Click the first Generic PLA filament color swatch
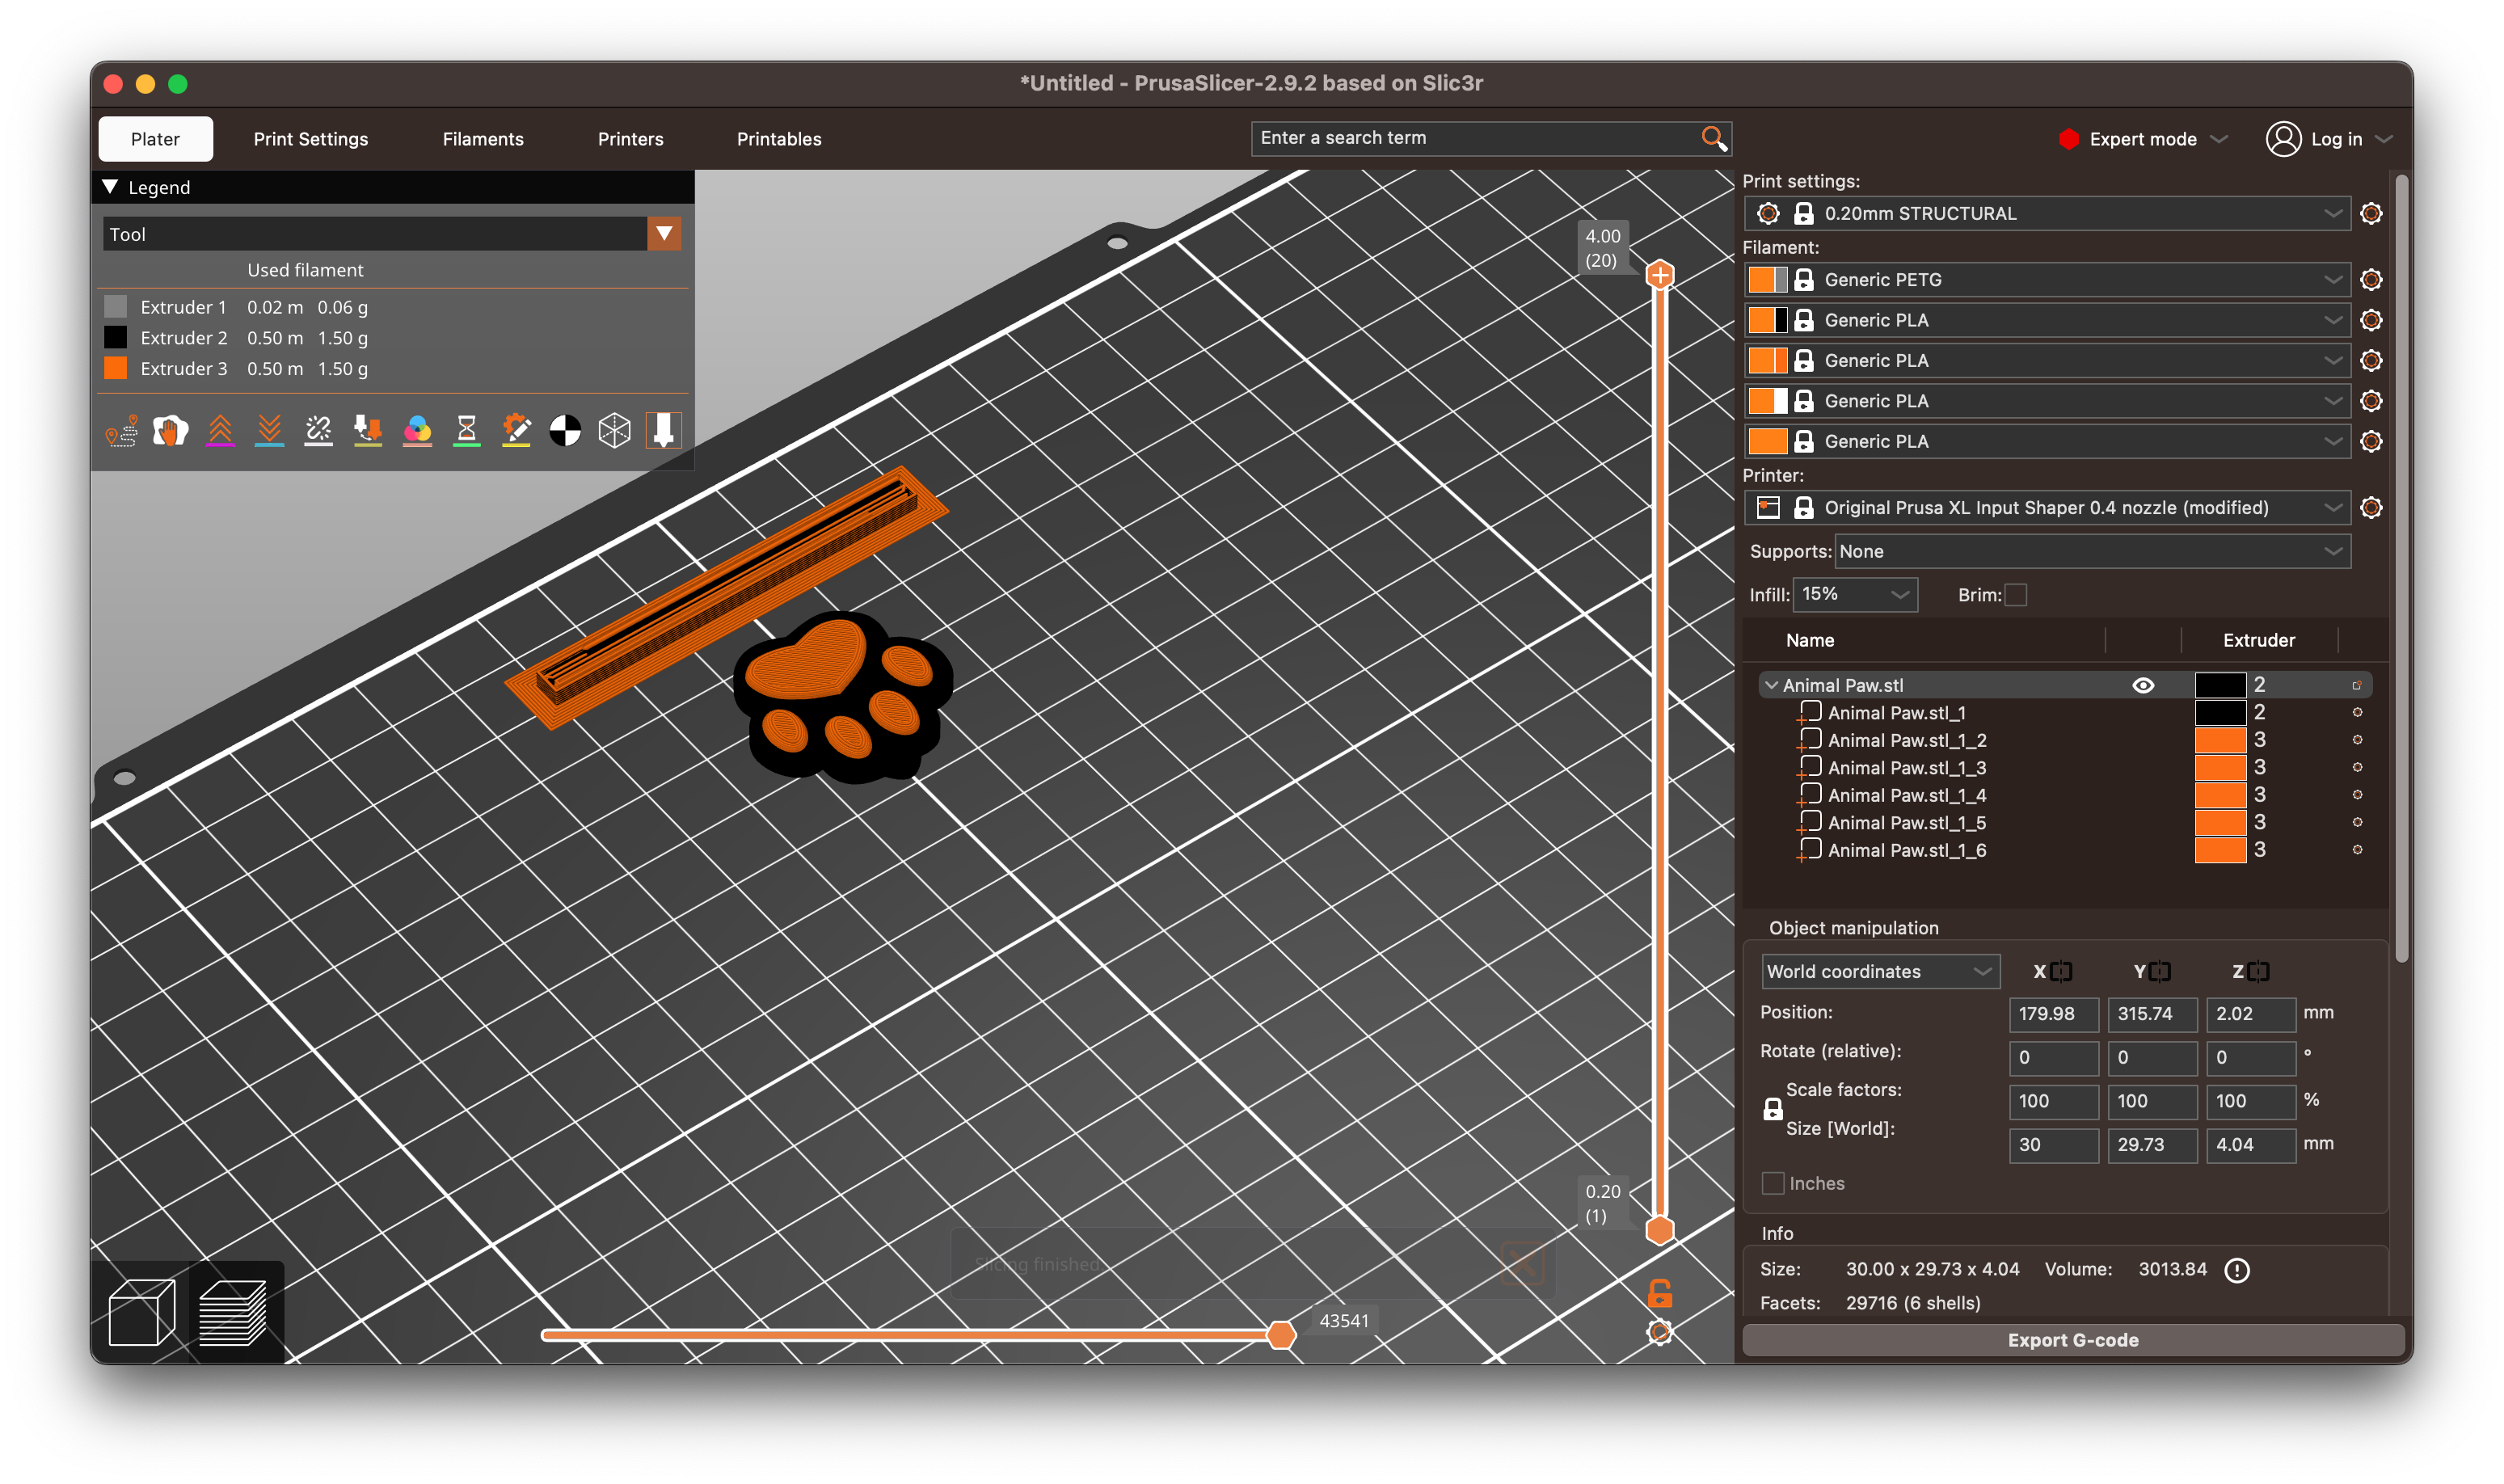2504x1484 pixels. point(1767,320)
